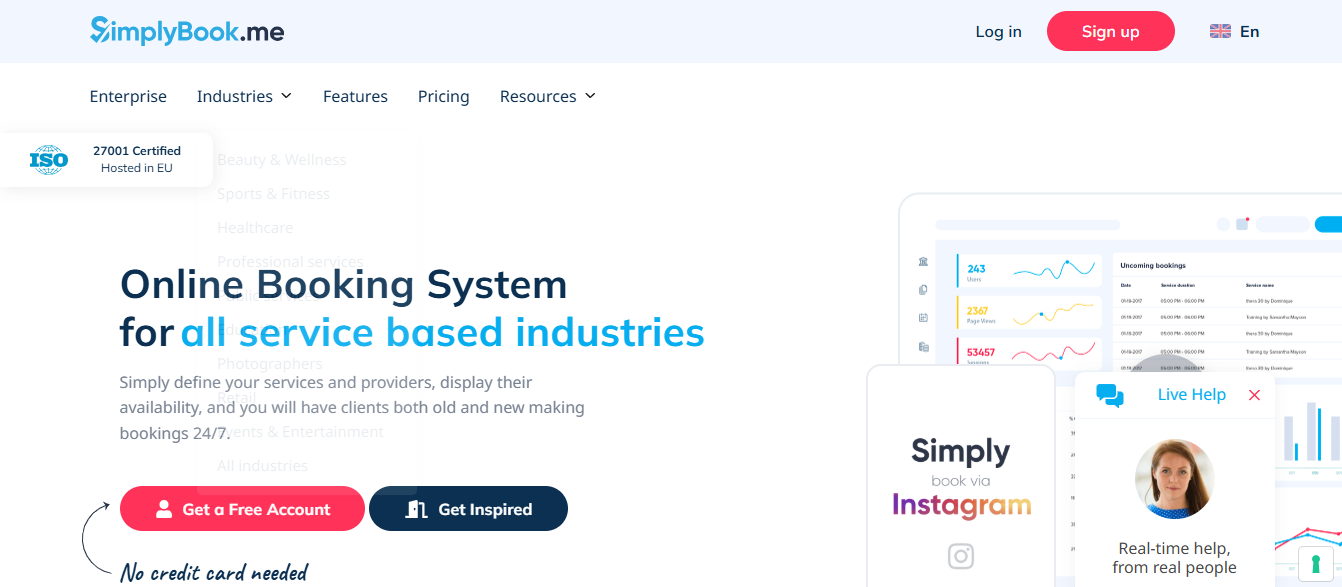Viewport: 1342px width, 587px height.
Task: Click the bank icon in the dashboard sidebar
Action: pos(923,261)
